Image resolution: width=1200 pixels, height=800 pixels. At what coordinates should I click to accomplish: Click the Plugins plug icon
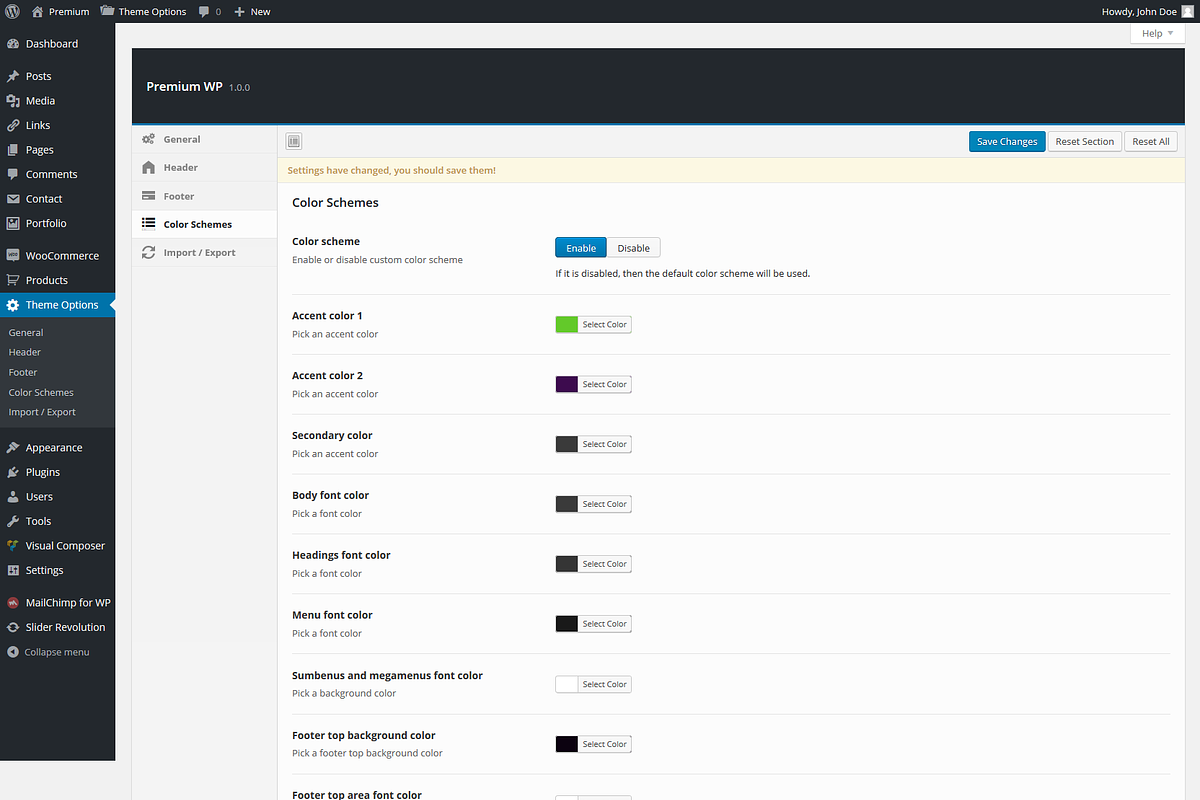[13, 472]
